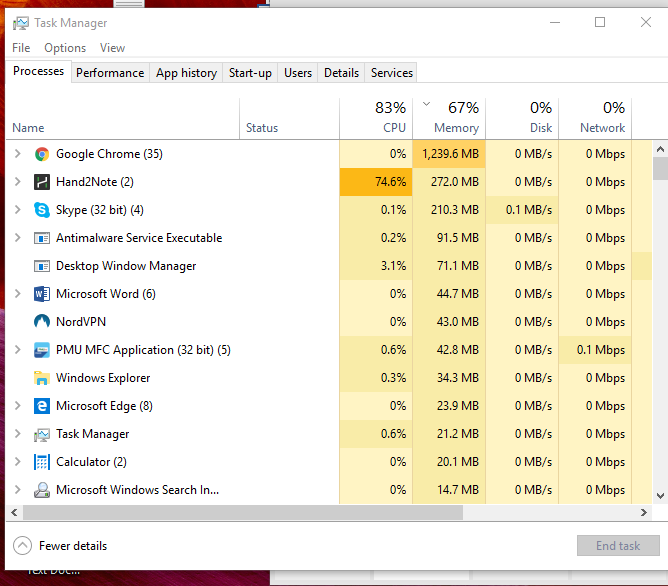
Task: Expand the Antimalware Service Executable row
Action: 17,237
